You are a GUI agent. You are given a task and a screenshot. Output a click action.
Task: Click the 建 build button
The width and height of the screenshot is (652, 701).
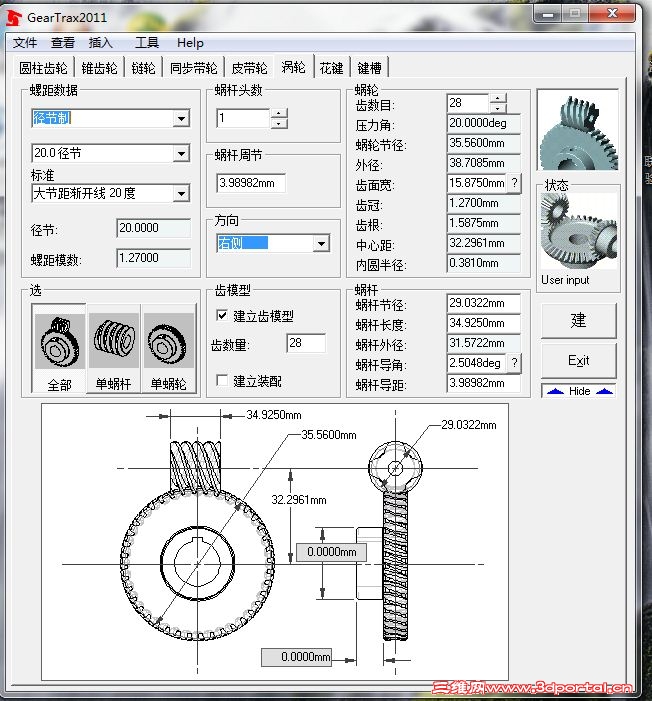click(578, 321)
